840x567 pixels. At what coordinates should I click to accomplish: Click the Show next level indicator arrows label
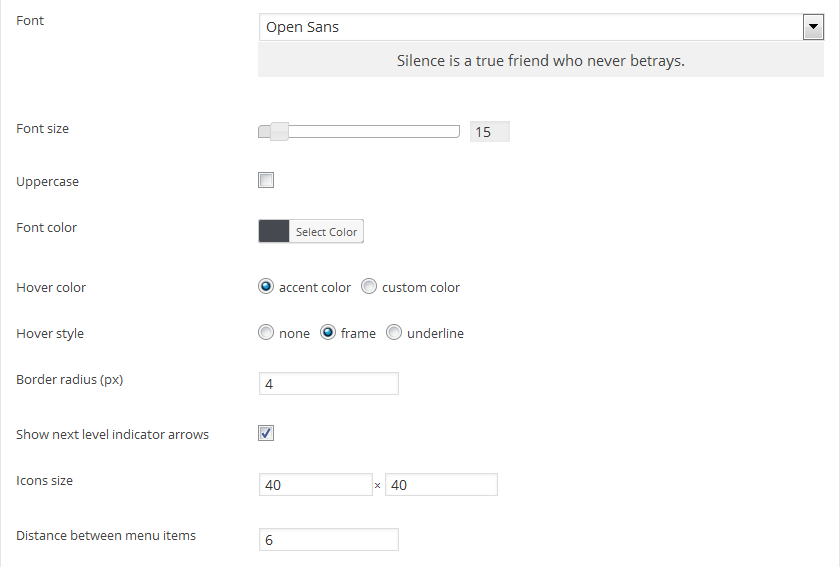pos(112,434)
